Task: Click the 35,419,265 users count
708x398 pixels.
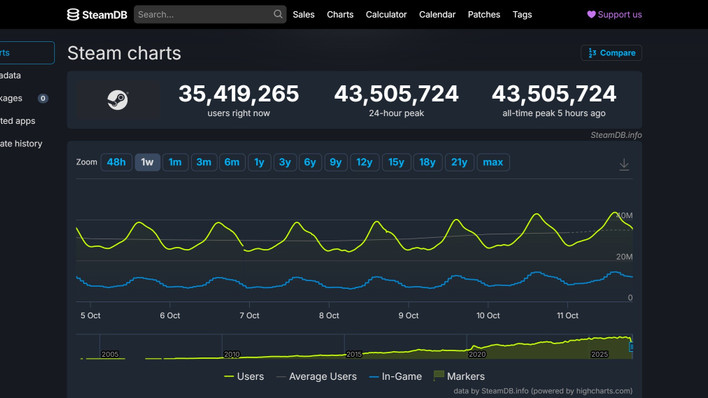Action: pos(238,94)
